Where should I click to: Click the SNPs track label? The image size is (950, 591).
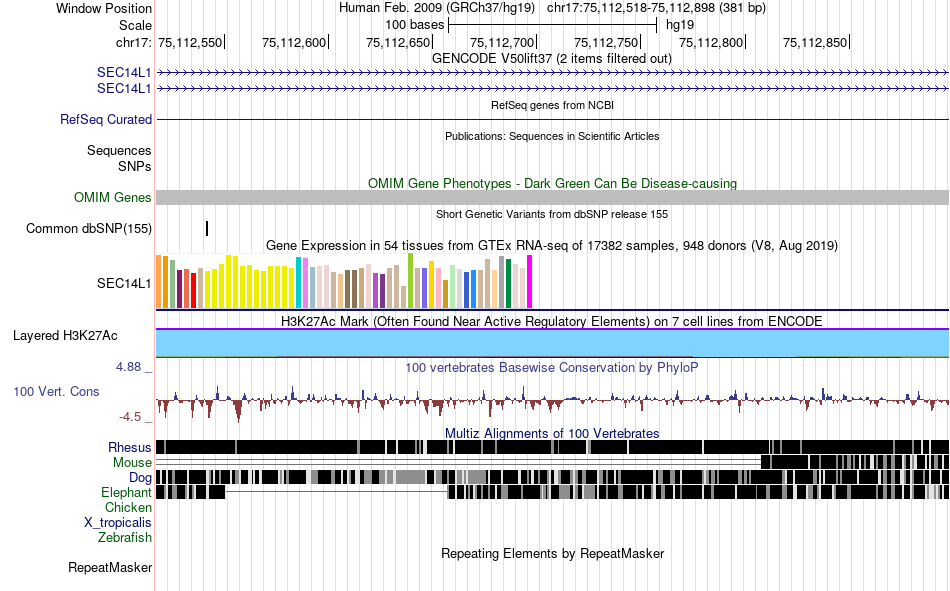(135, 166)
